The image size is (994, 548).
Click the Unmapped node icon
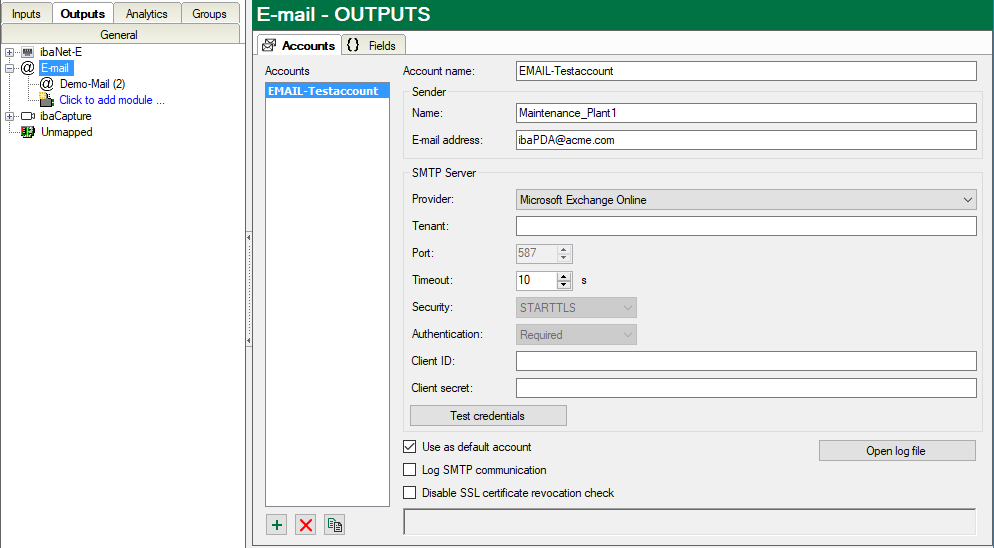27,132
